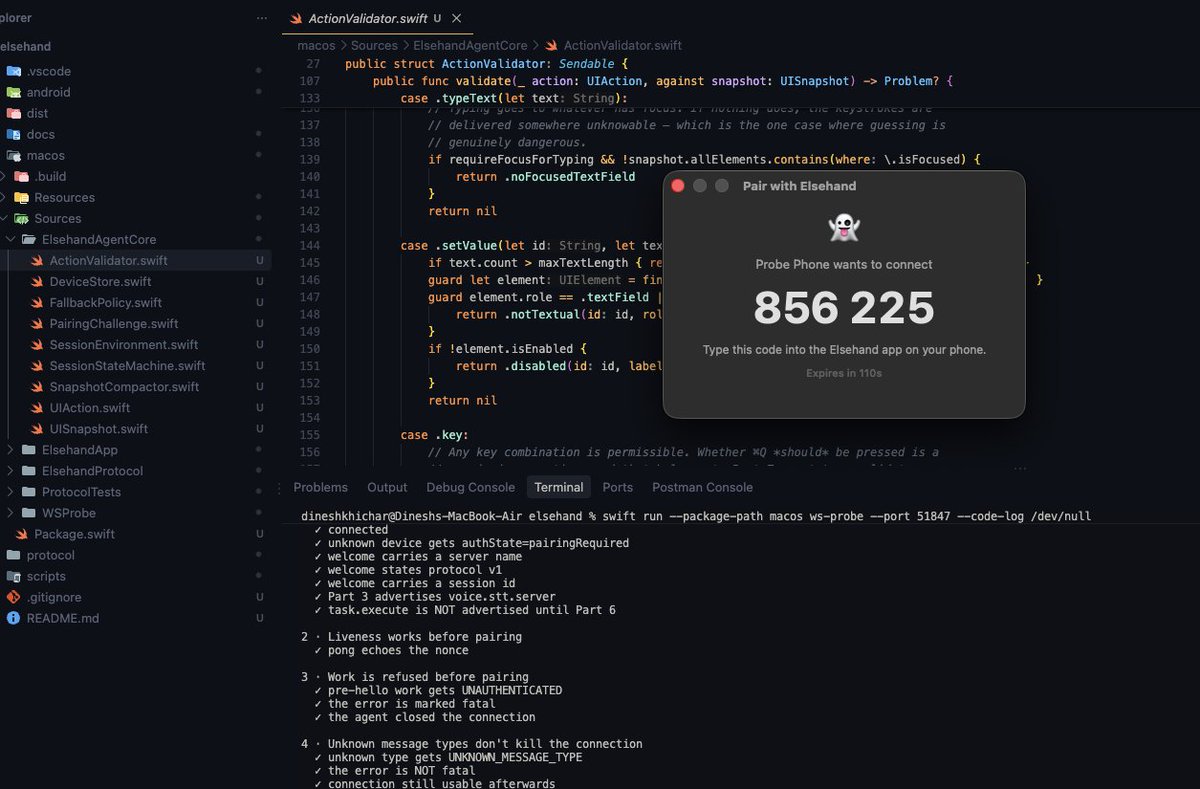The height and width of the screenshot is (789, 1200).
Task: Click 'Probe Phone wants to connect' text
Action: click(x=844, y=265)
